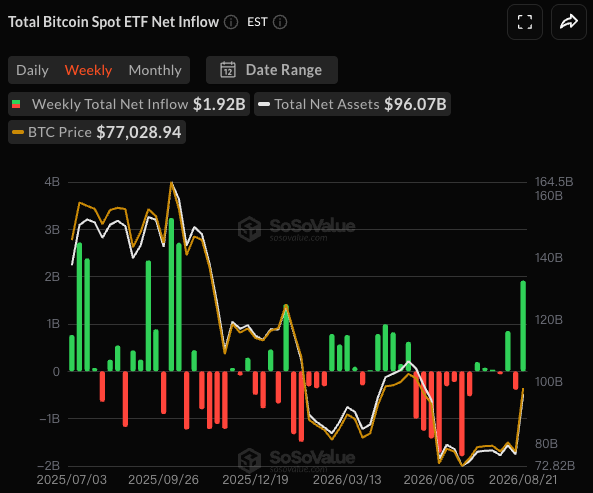Click the Total Bitcoin Spot ETF Net Inflow title
Image resolution: width=593 pixels, height=493 pixels.
pyautogui.click(x=113, y=22)
